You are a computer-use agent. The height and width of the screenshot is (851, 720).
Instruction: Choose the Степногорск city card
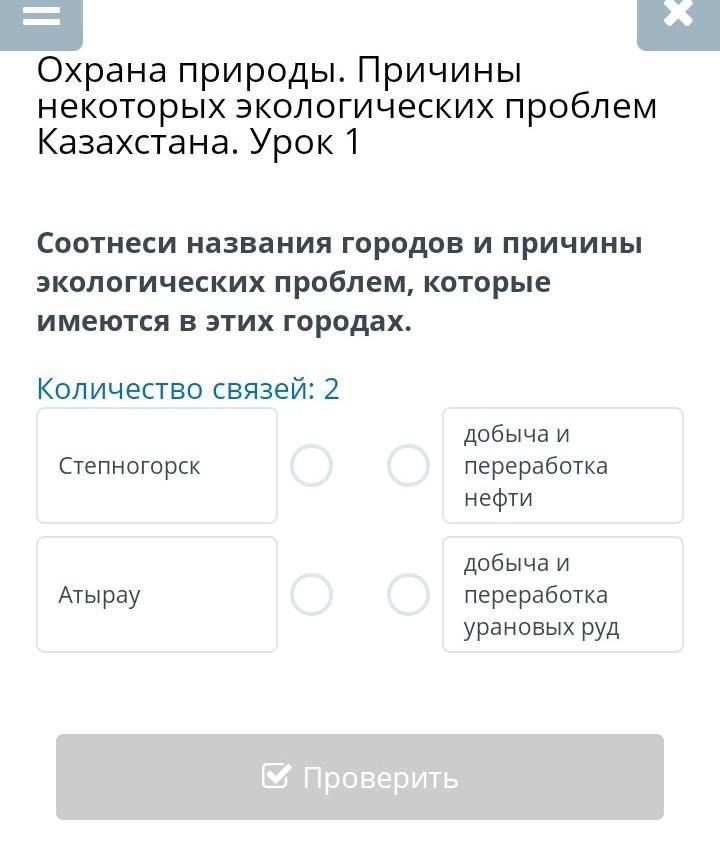[157, 466]
